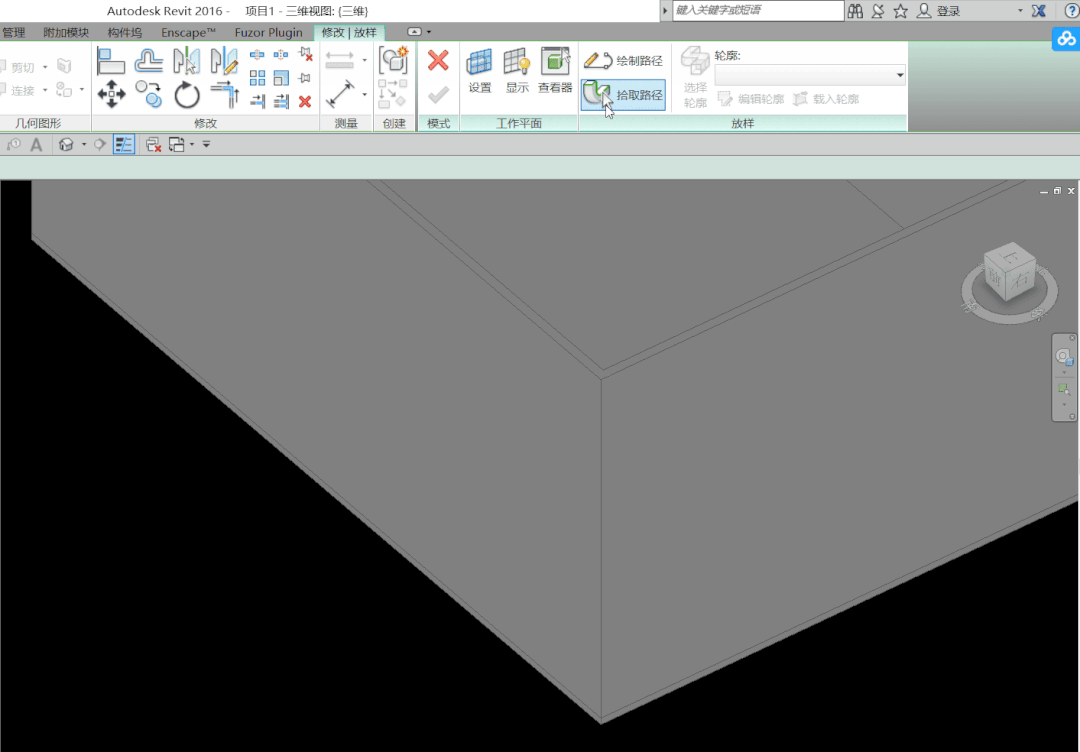Select the Copy tool icon
The height and width of the screenshot is (752, 1080).
[x=149, y=94]
